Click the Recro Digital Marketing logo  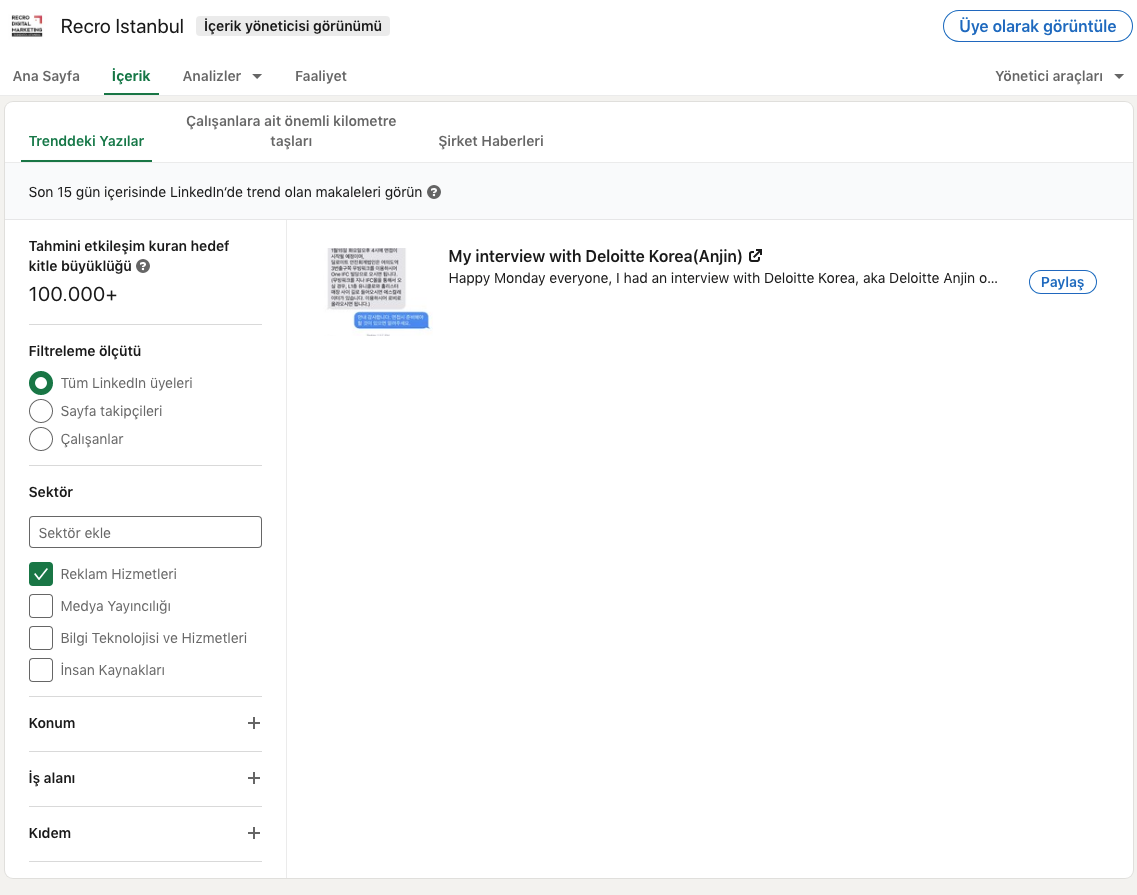pyautogui.click(x=27, y=26)
